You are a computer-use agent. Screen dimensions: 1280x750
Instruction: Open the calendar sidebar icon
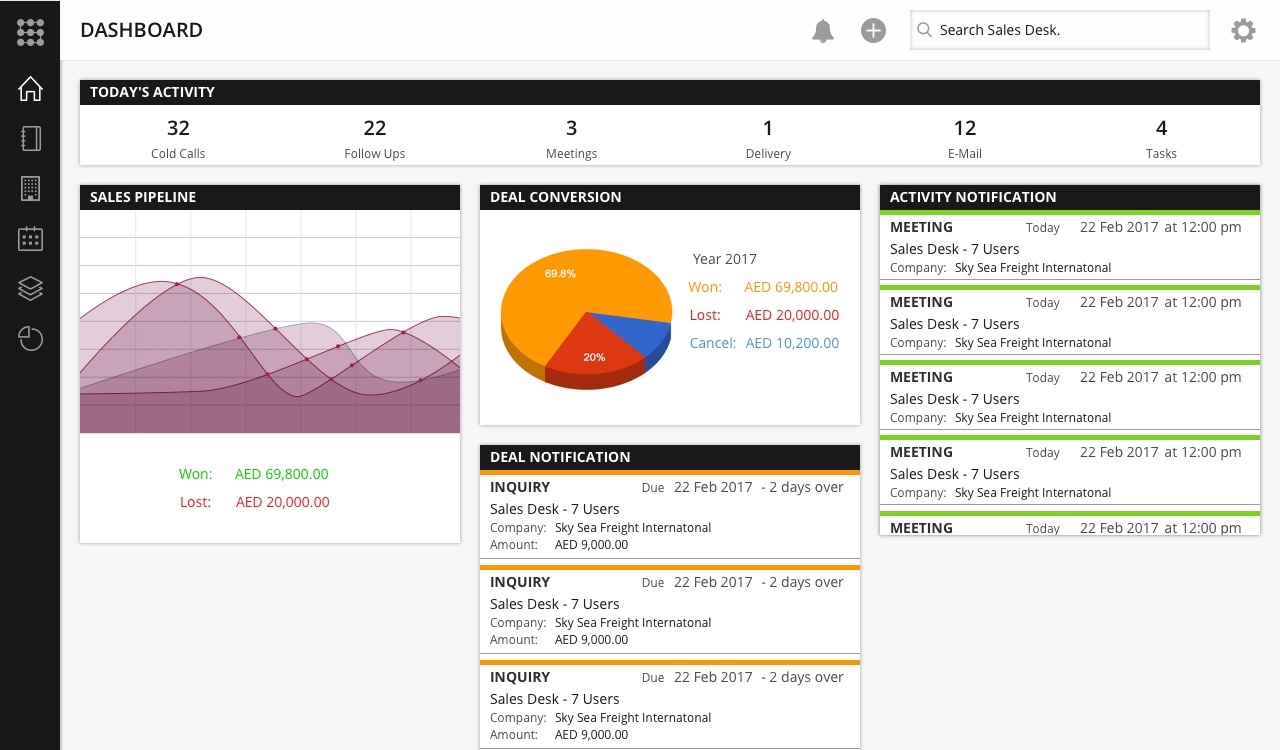click(30, 238)
